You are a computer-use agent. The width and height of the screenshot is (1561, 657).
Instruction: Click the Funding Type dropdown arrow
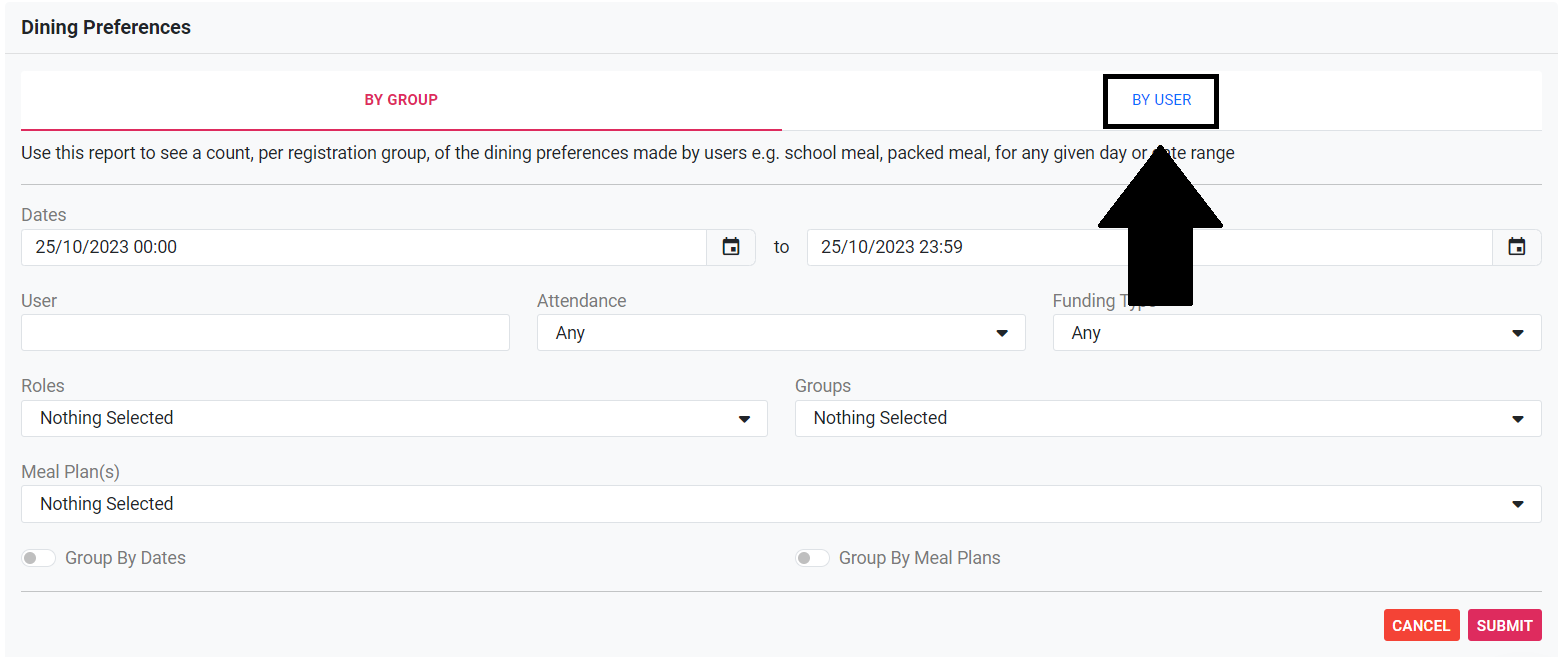pos(1518,333)
